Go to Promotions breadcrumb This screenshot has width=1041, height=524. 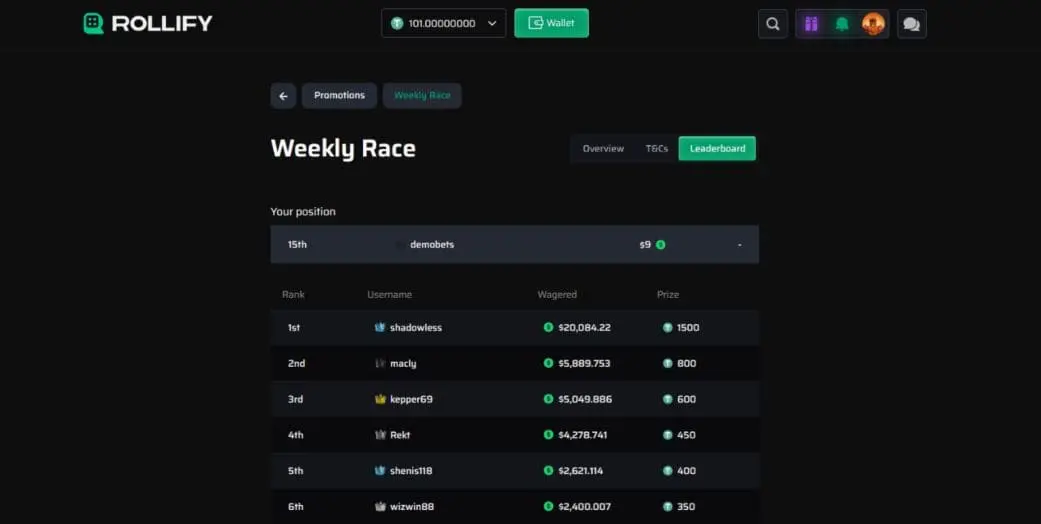pyautogui.click(x=339, y=96)
